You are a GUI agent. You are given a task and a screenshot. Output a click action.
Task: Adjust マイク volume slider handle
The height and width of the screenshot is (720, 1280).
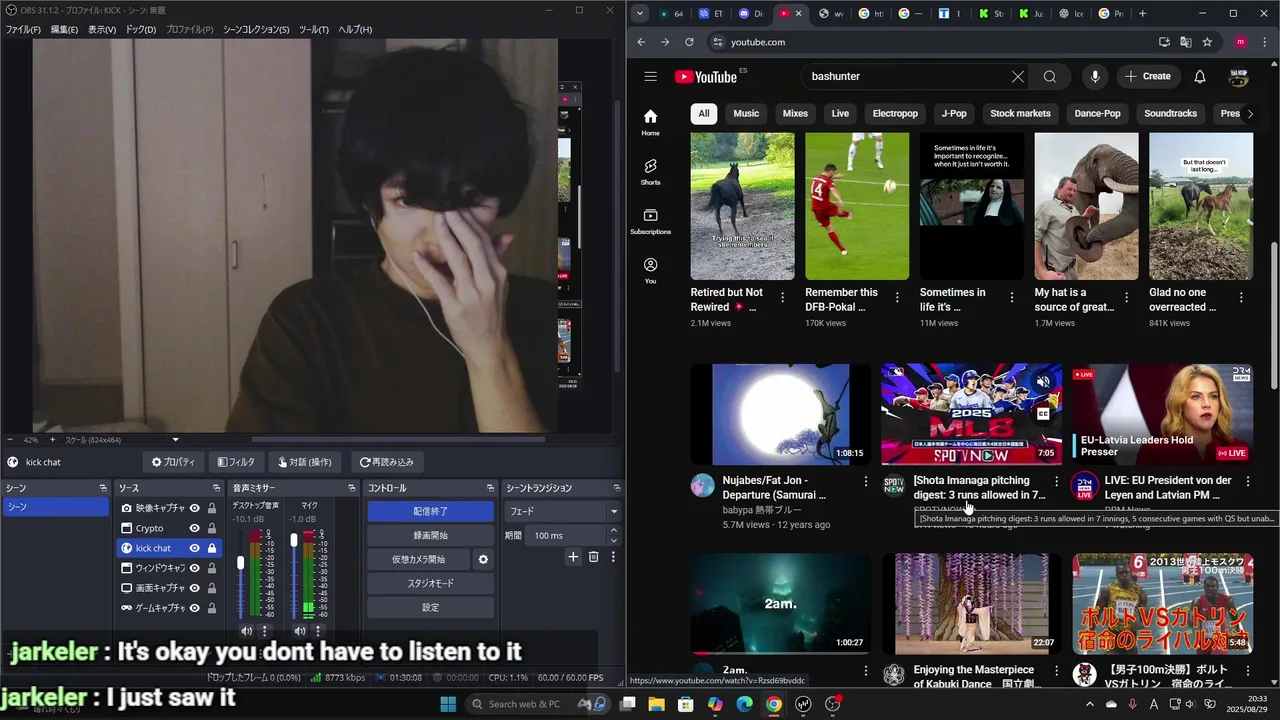294,540
